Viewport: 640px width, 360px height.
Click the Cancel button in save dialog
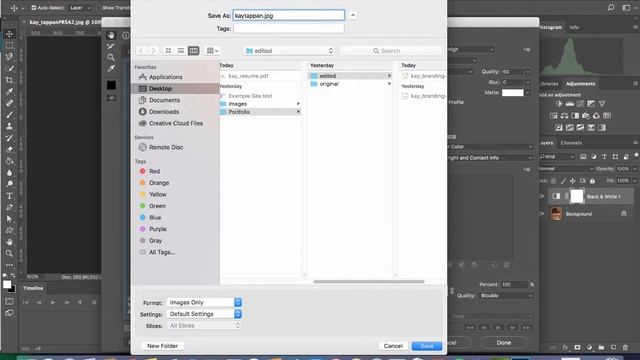pos(393,346)
